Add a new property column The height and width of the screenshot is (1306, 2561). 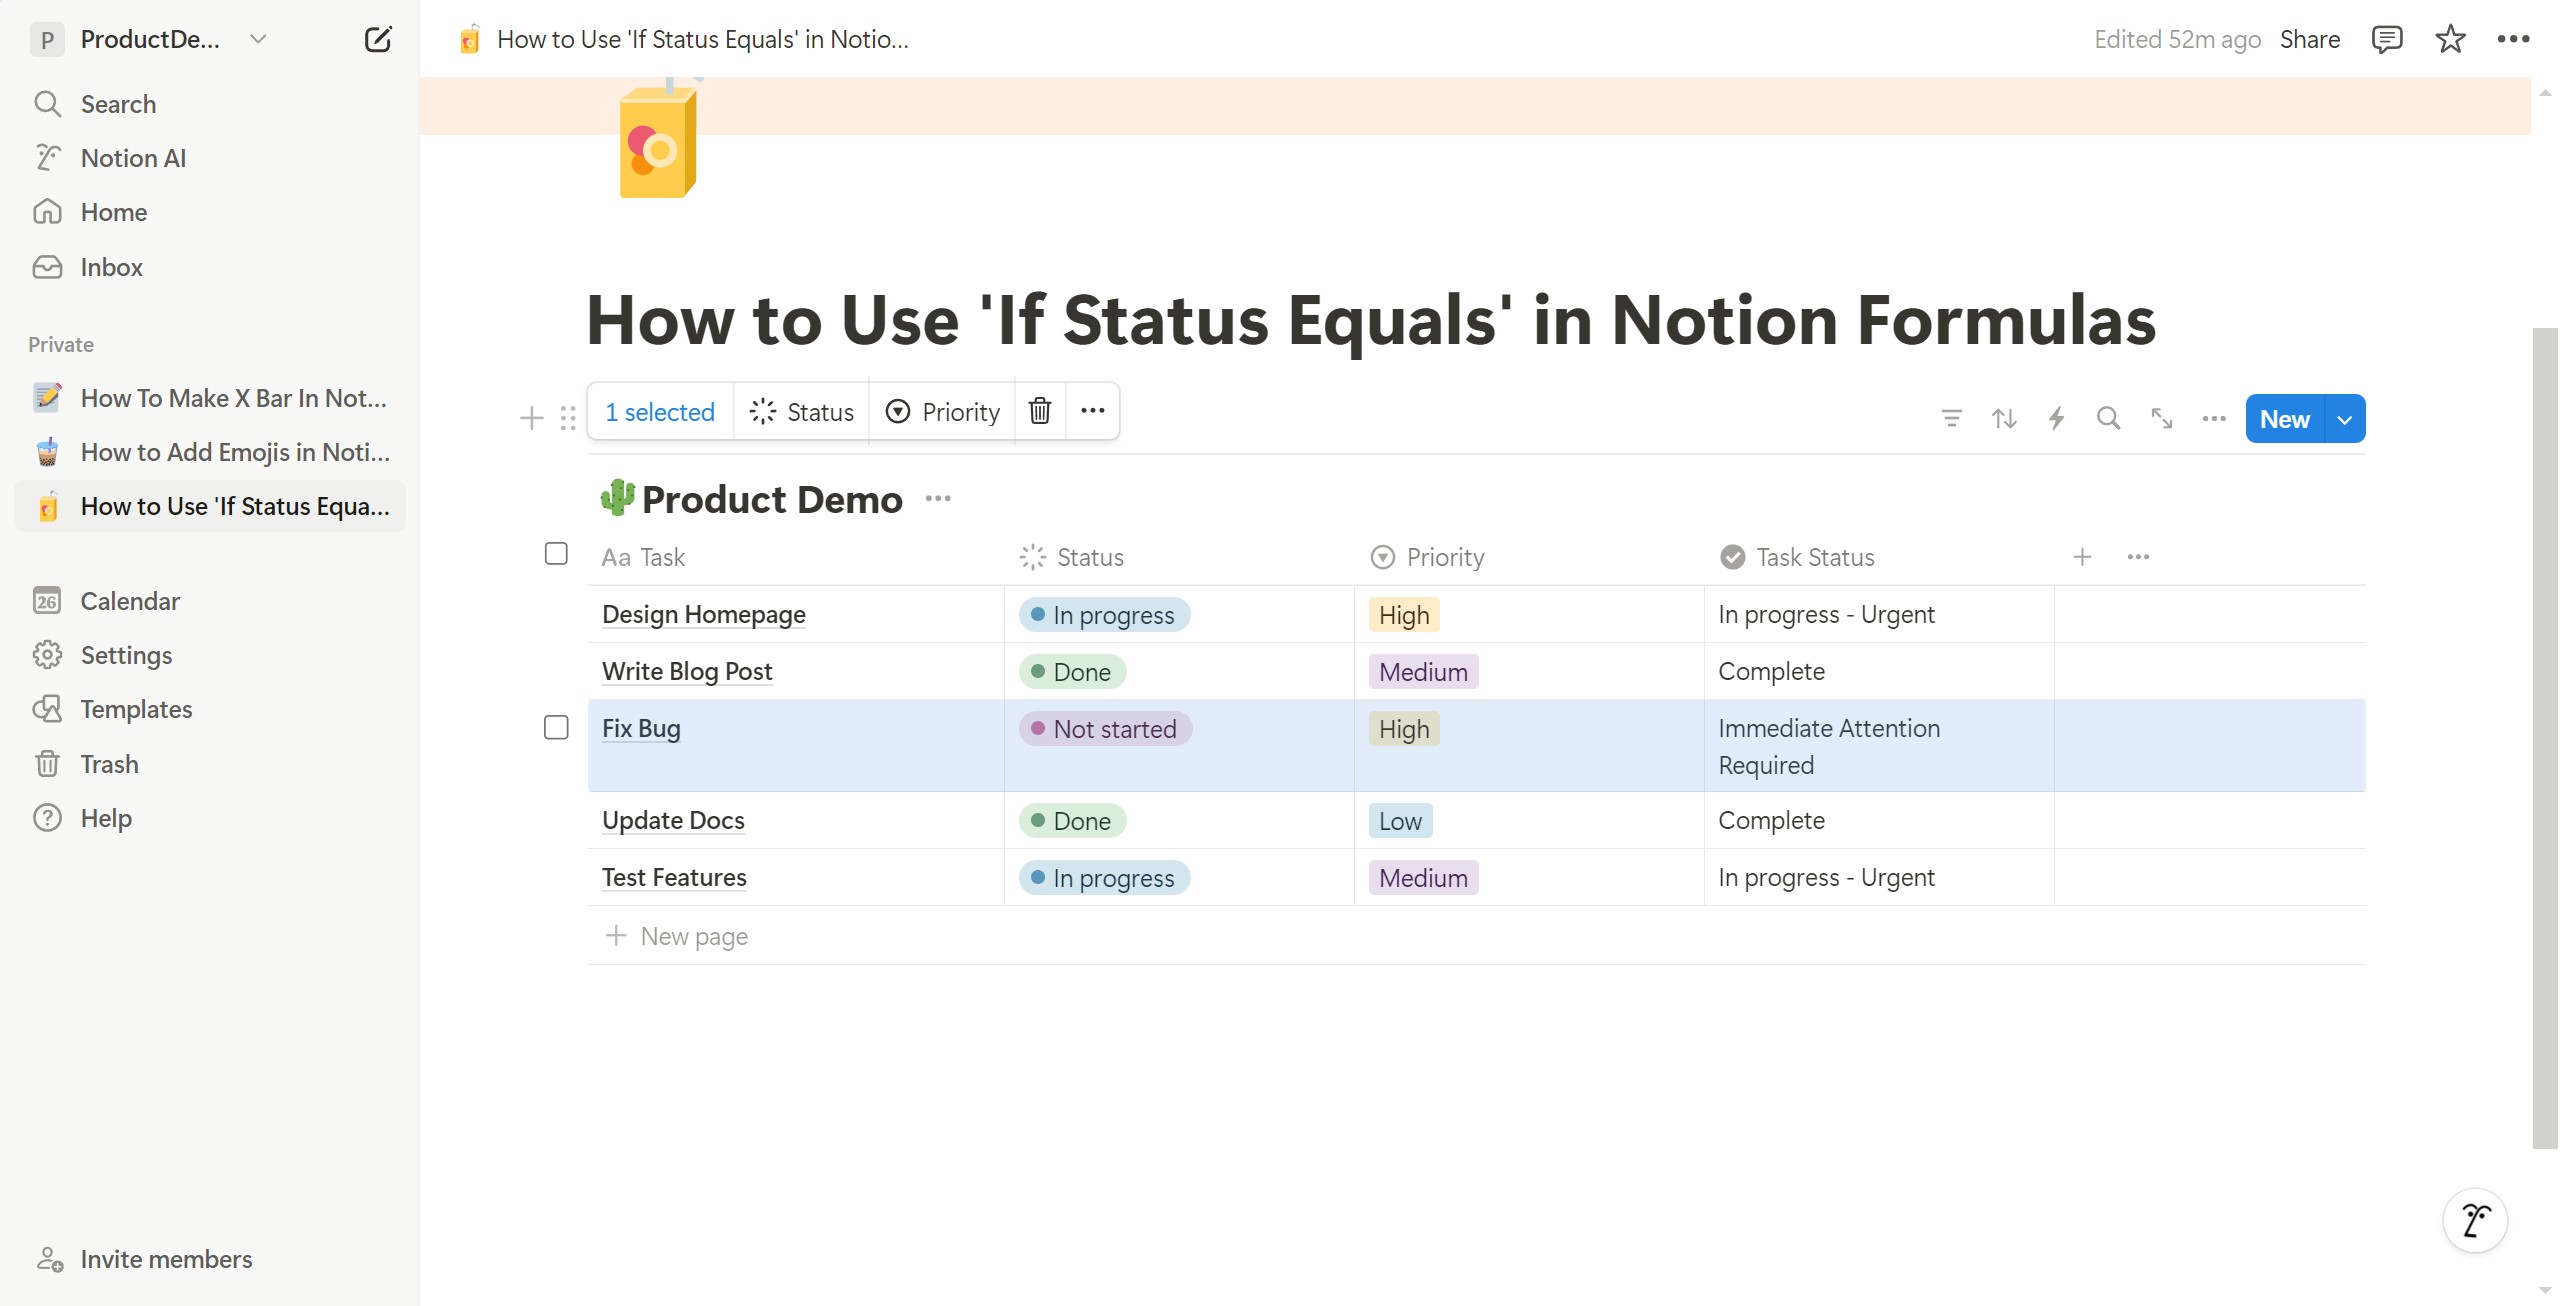coord(2082,557)
